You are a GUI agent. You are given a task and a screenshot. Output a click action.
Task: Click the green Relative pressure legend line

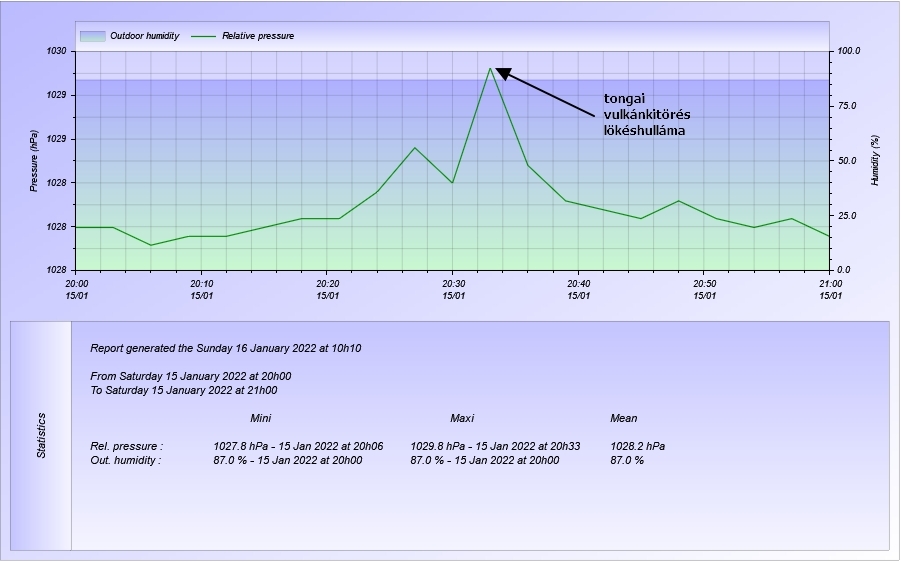204,36
